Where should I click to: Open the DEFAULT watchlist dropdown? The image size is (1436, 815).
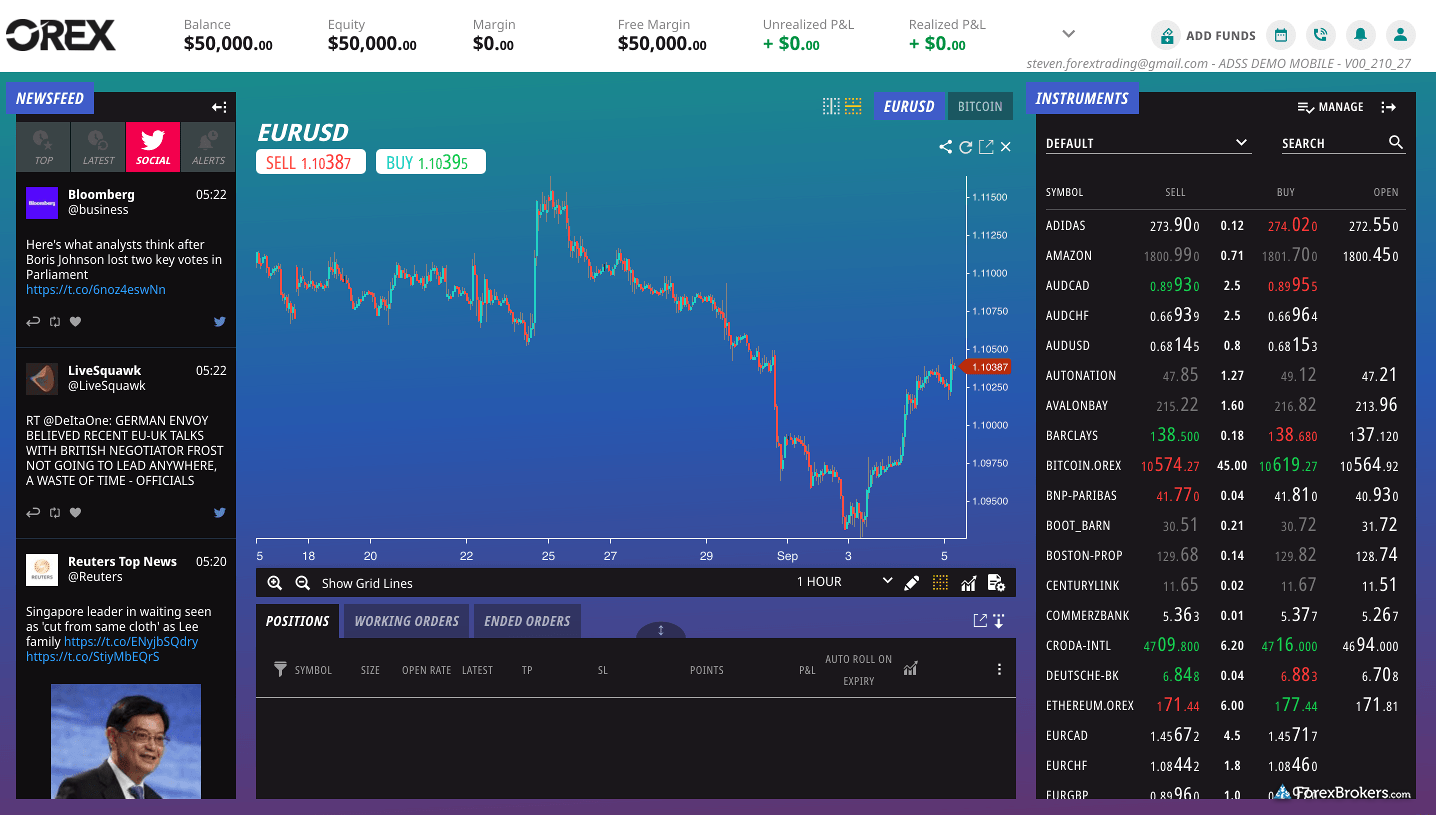[1148, 143]
